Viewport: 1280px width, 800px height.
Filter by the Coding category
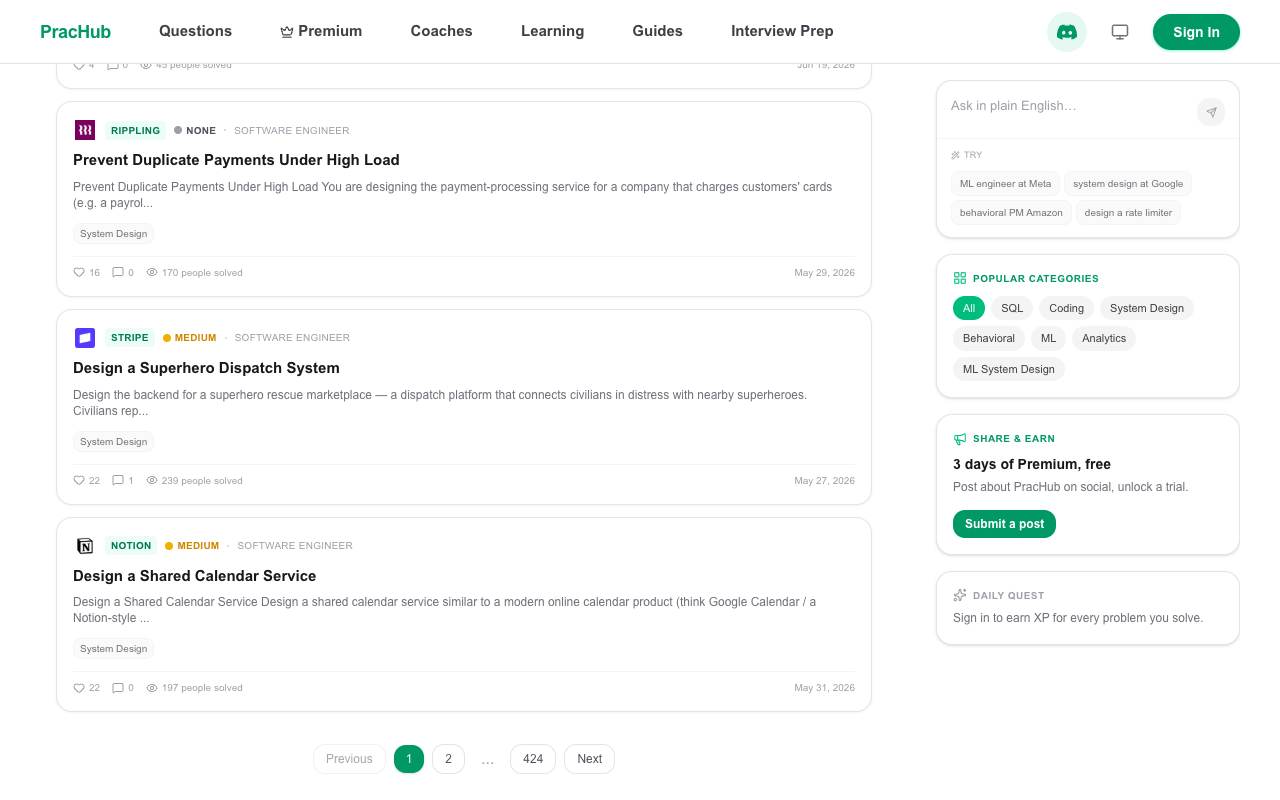click(x=1066, y=308)
